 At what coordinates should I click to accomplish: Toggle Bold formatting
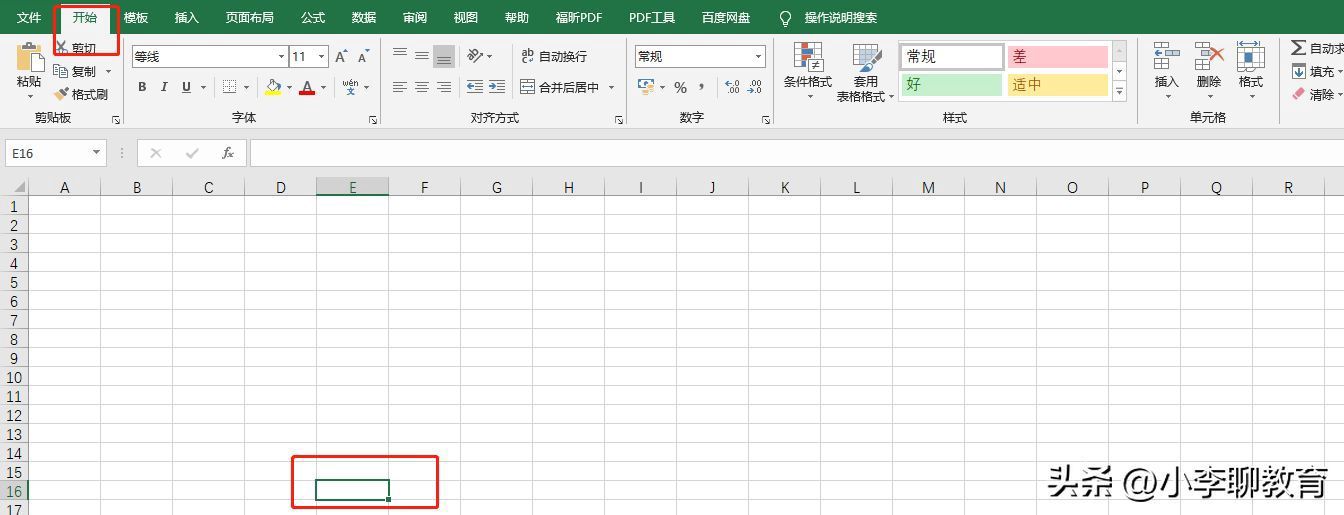click(x=142, y=87)
